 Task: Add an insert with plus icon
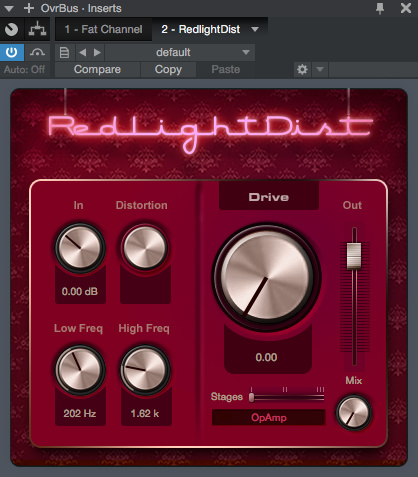[x=29, y=8]
